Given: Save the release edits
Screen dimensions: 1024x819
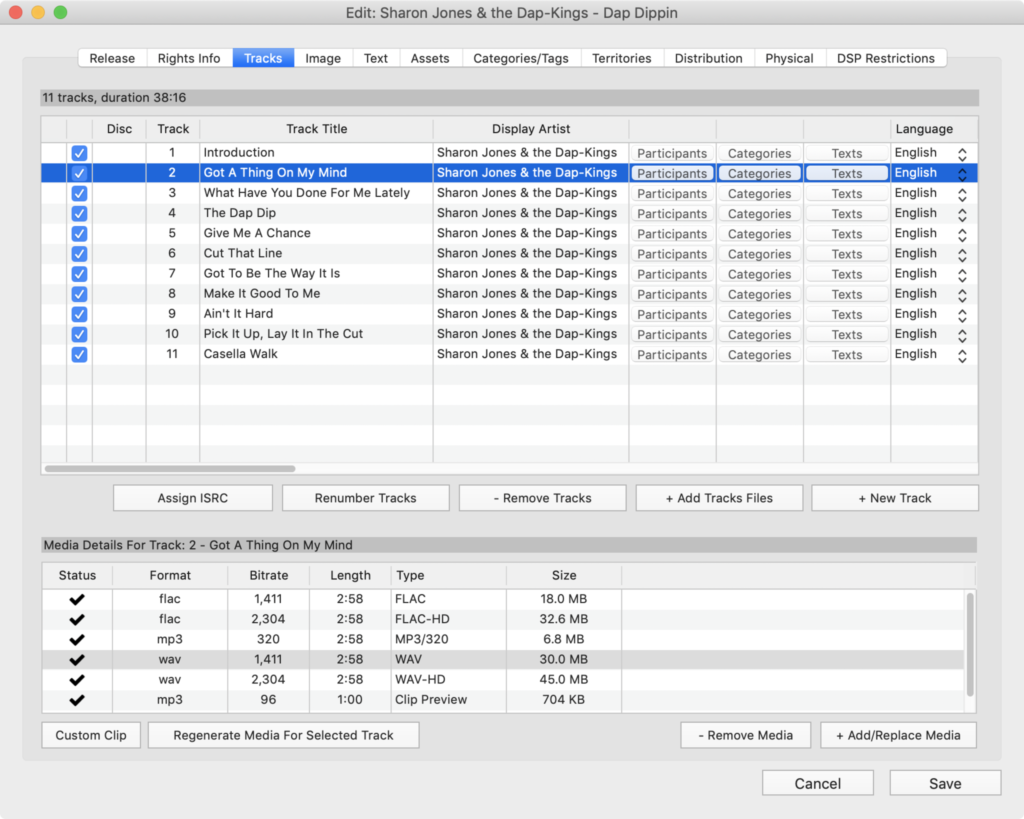Looking at the screenshot, I should pos(945,783).
